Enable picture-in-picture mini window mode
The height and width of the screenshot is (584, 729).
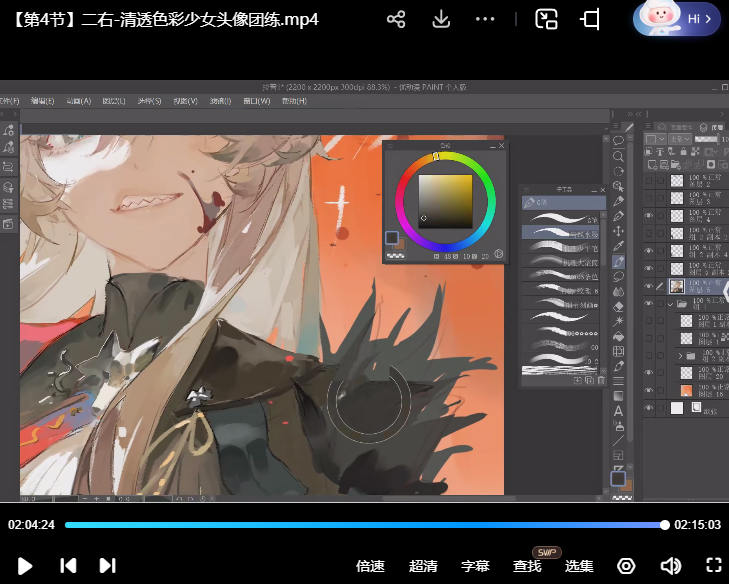pos(546,19)
